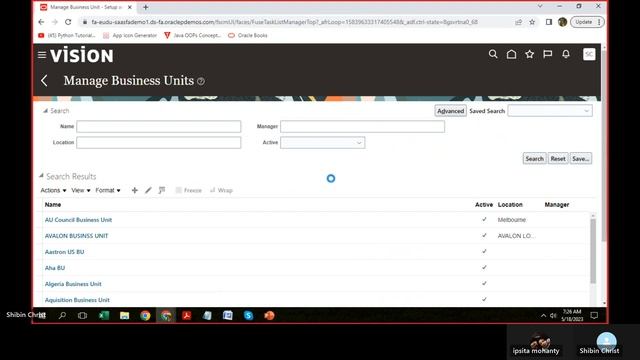
Task: Click the Melbourne location cell
Action: click(512, 220)
